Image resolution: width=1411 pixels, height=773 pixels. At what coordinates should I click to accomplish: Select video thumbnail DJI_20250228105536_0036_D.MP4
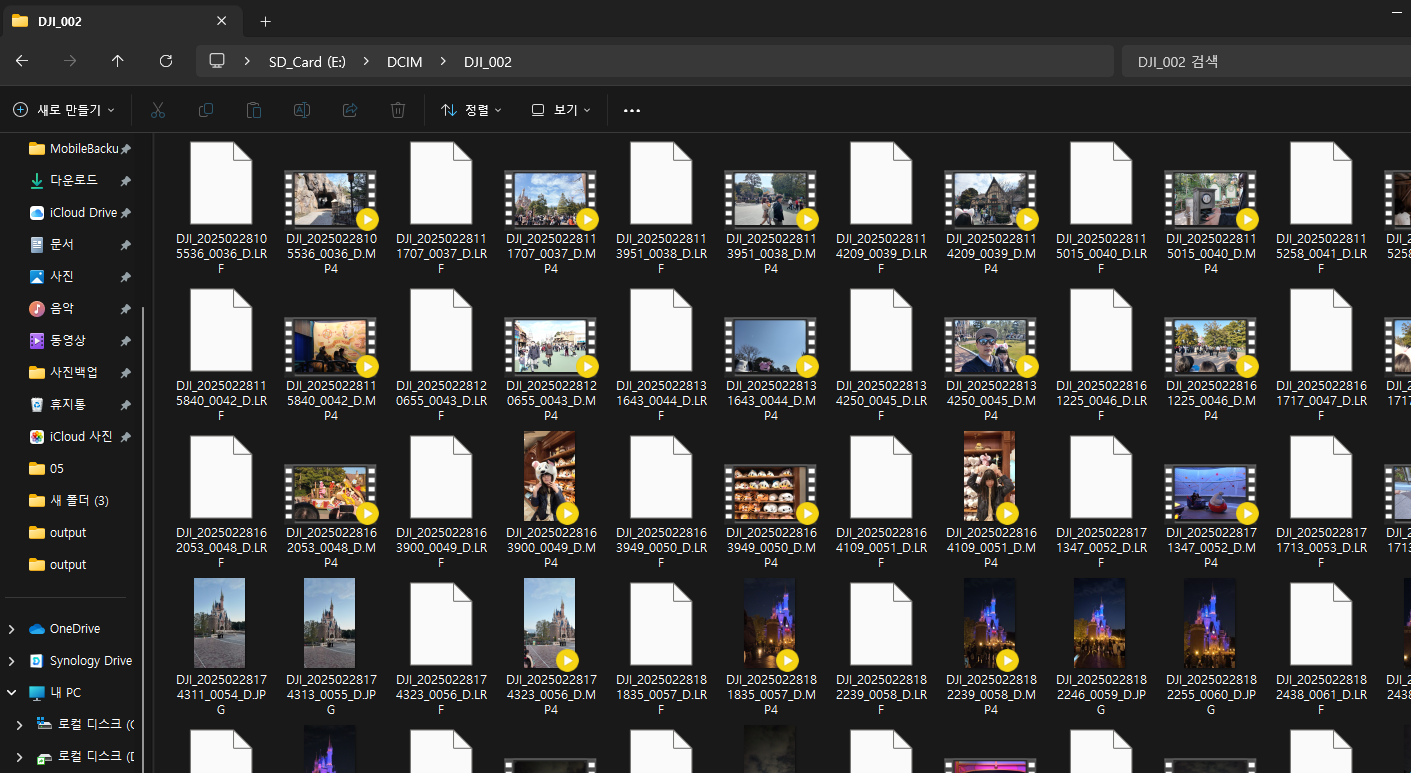tap(330, 200)
